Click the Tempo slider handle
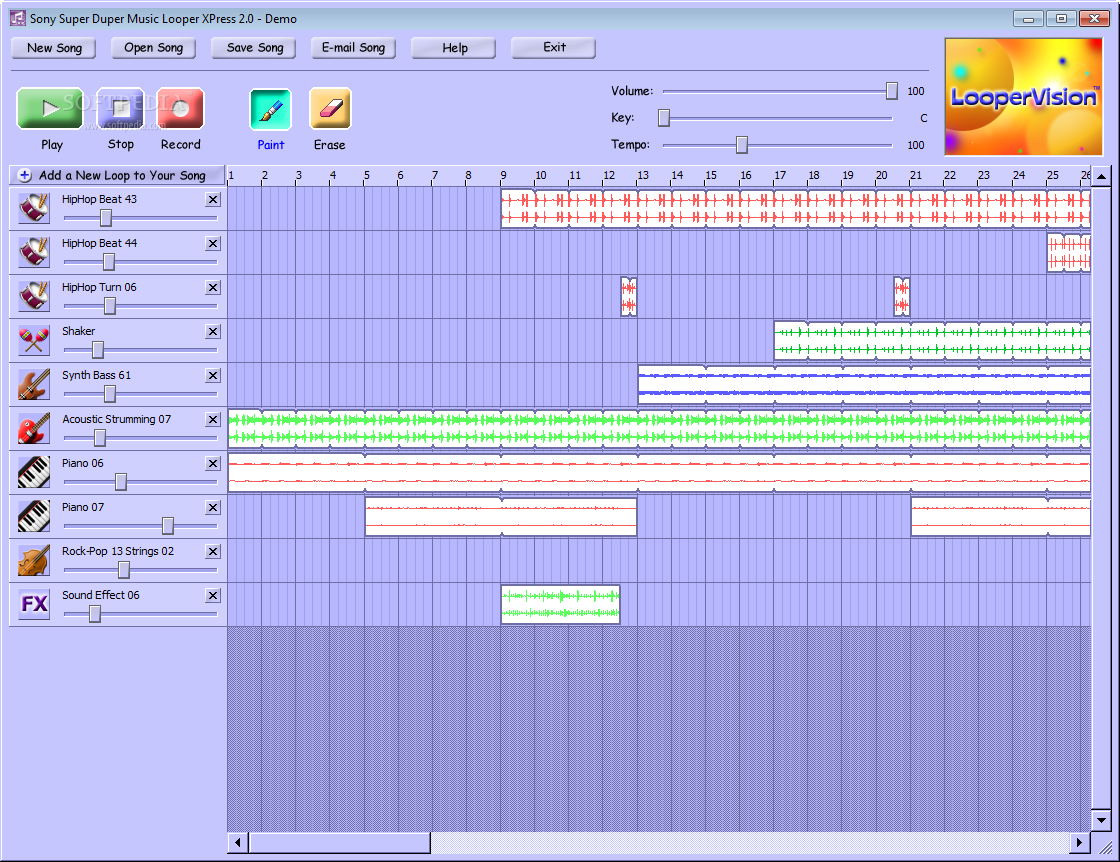 [742, 144]
